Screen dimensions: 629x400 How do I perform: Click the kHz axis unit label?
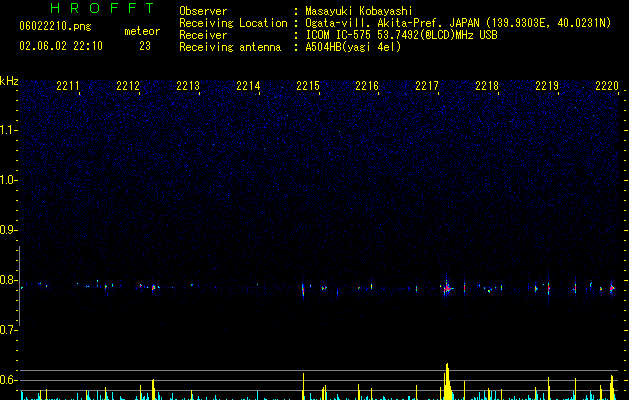9,81
